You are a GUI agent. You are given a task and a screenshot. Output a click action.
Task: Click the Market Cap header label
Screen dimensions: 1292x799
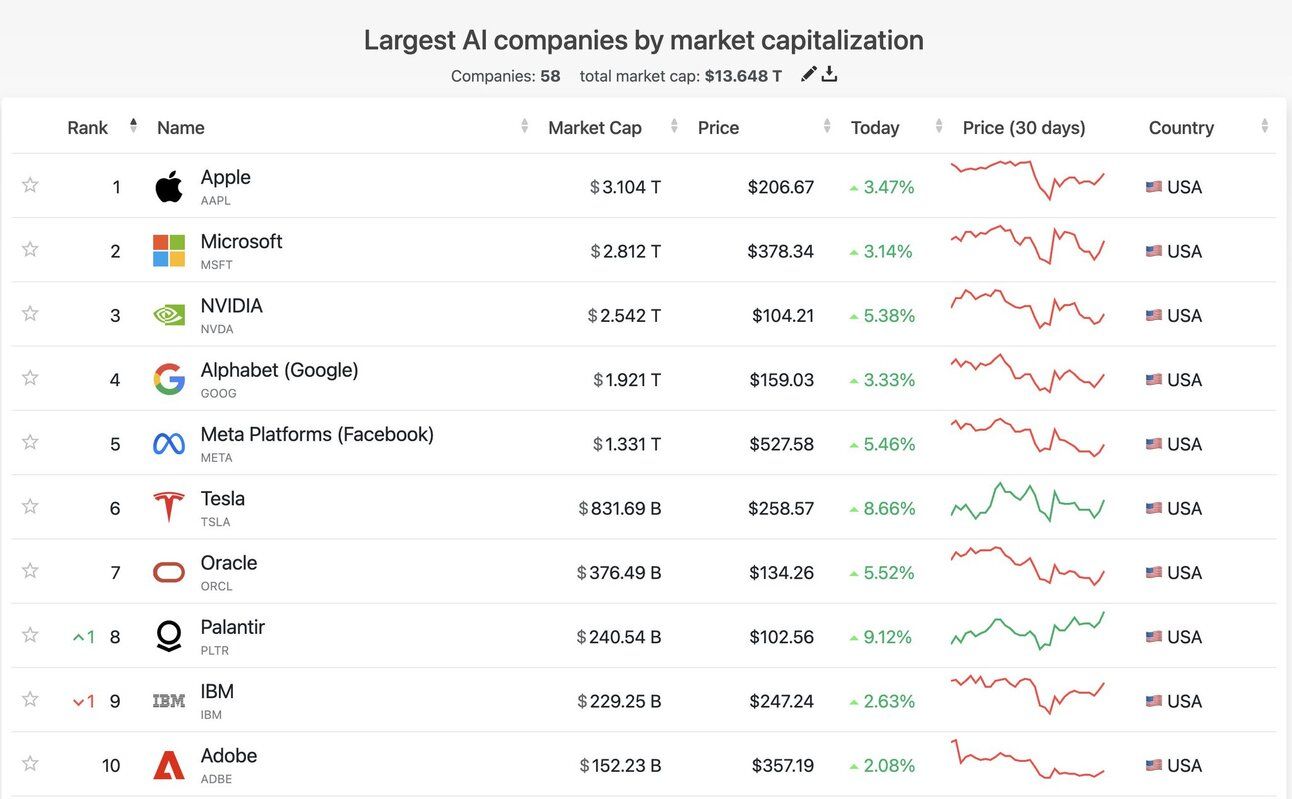coord(595,128)
